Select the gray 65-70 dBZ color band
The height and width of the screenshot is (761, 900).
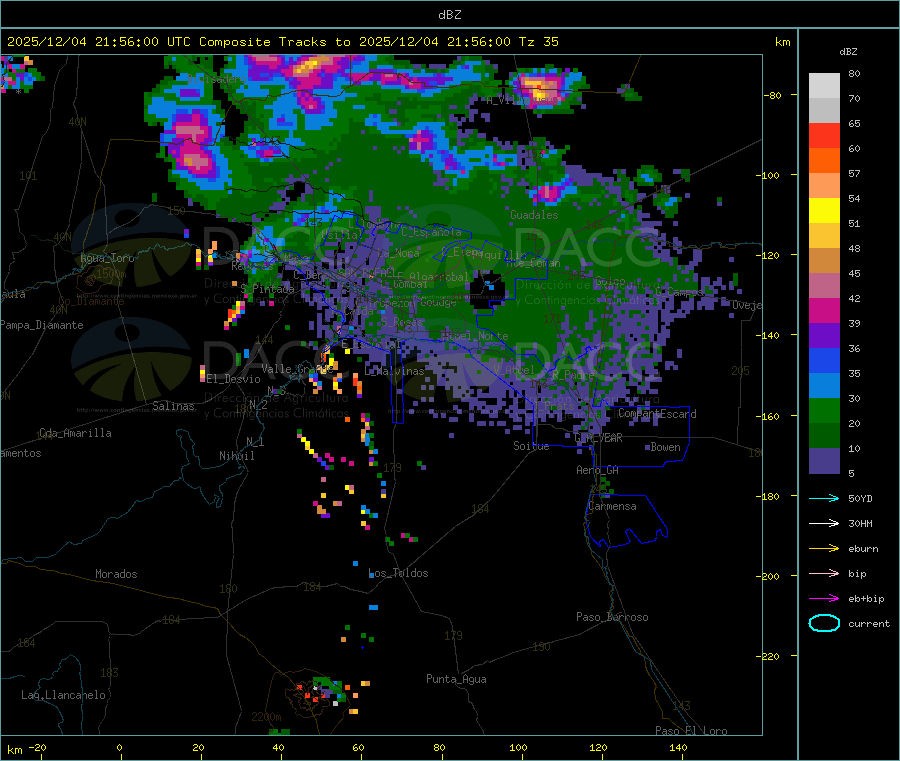coord(824,111)
